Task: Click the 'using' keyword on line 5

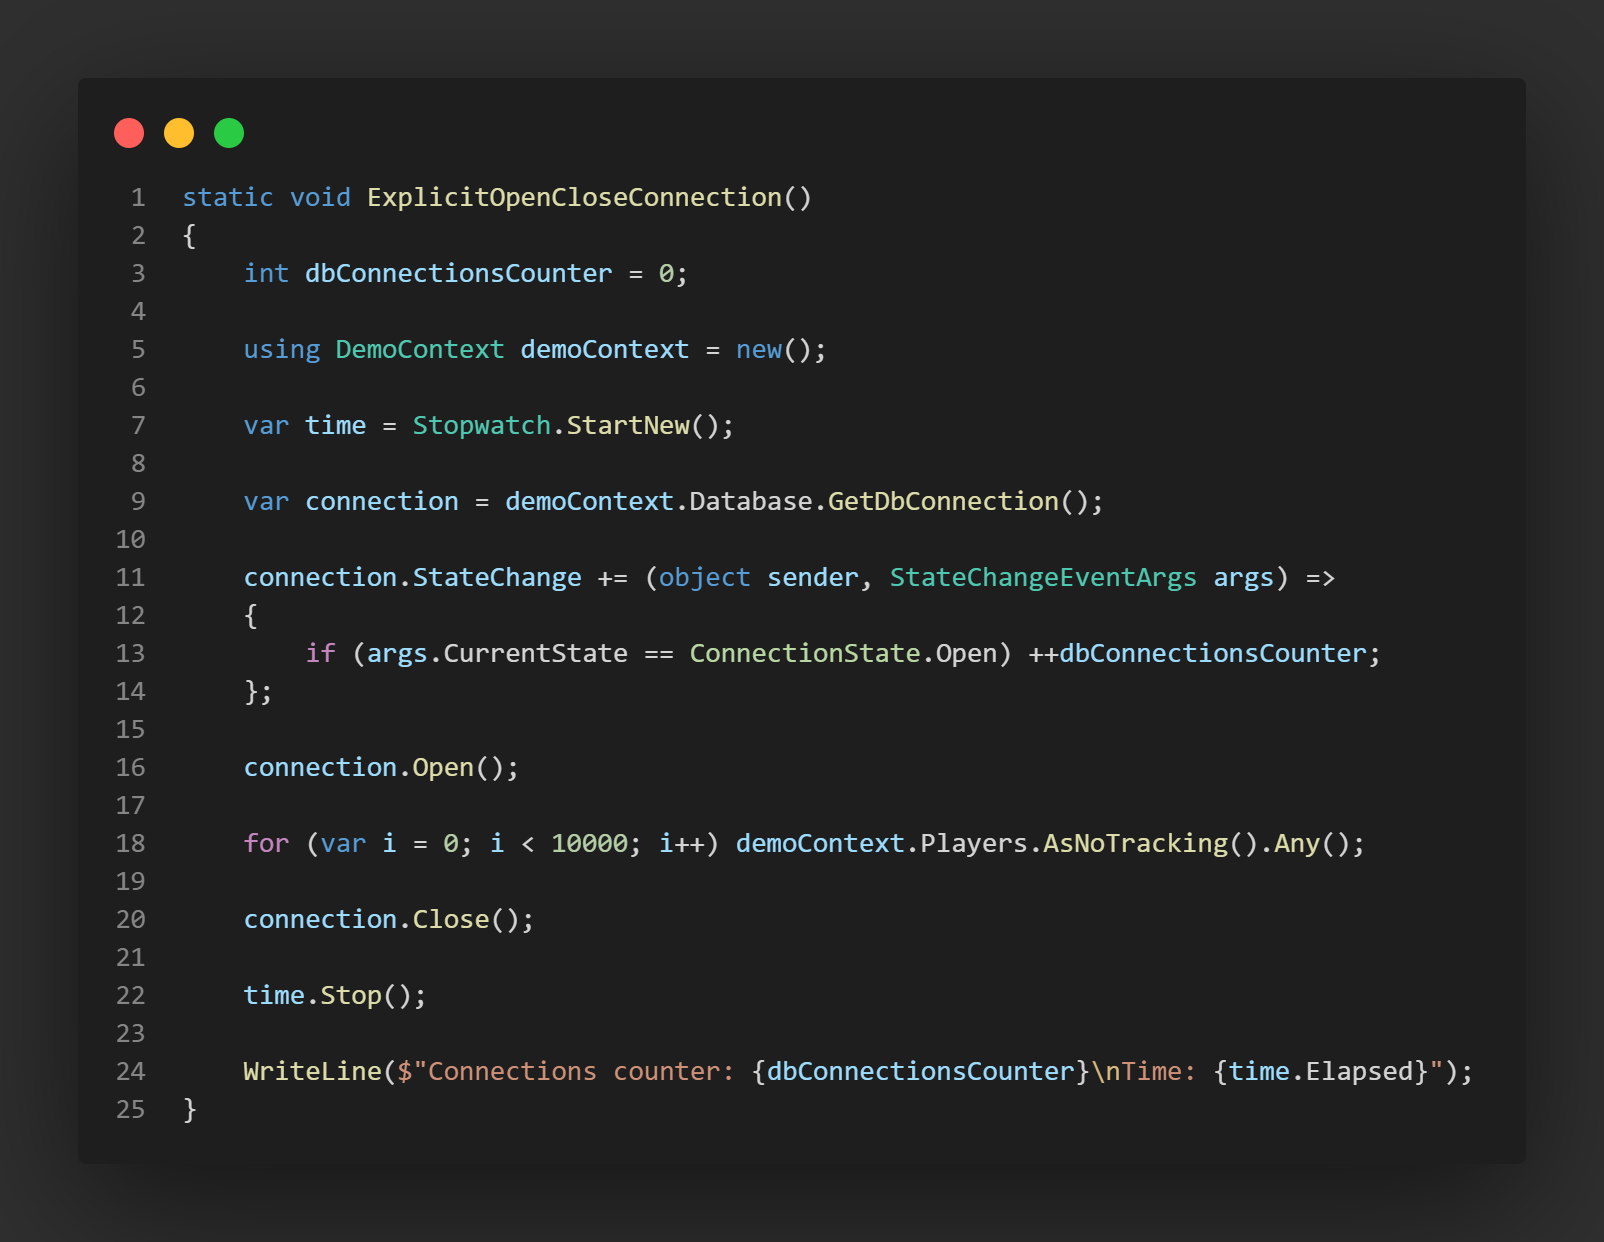Action: point(282,350)
